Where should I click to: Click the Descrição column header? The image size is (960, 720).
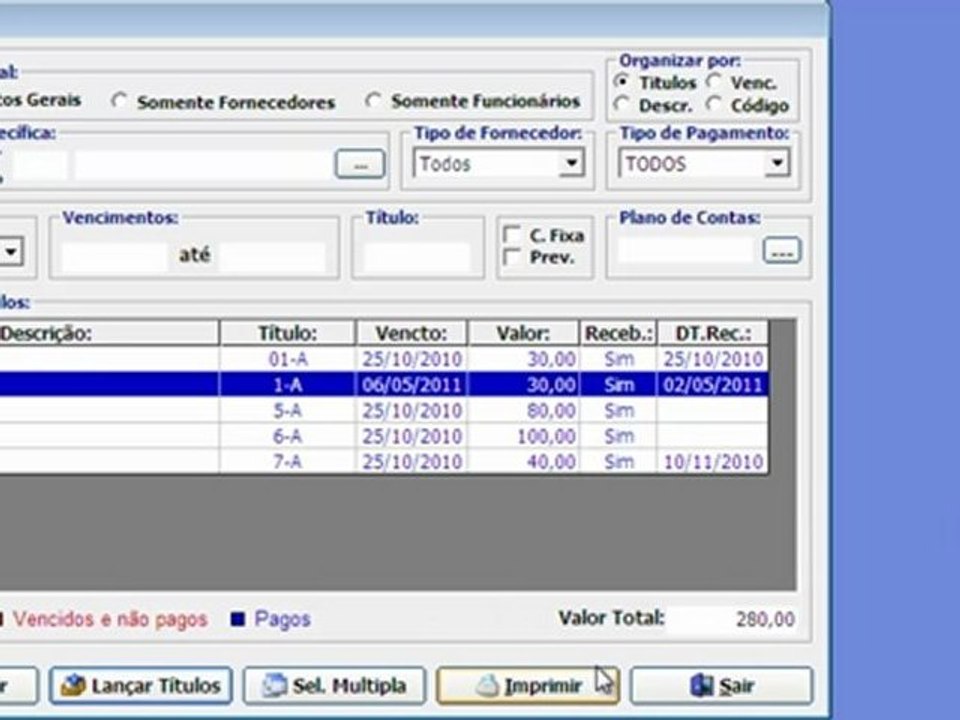click(x=109, y=333)
